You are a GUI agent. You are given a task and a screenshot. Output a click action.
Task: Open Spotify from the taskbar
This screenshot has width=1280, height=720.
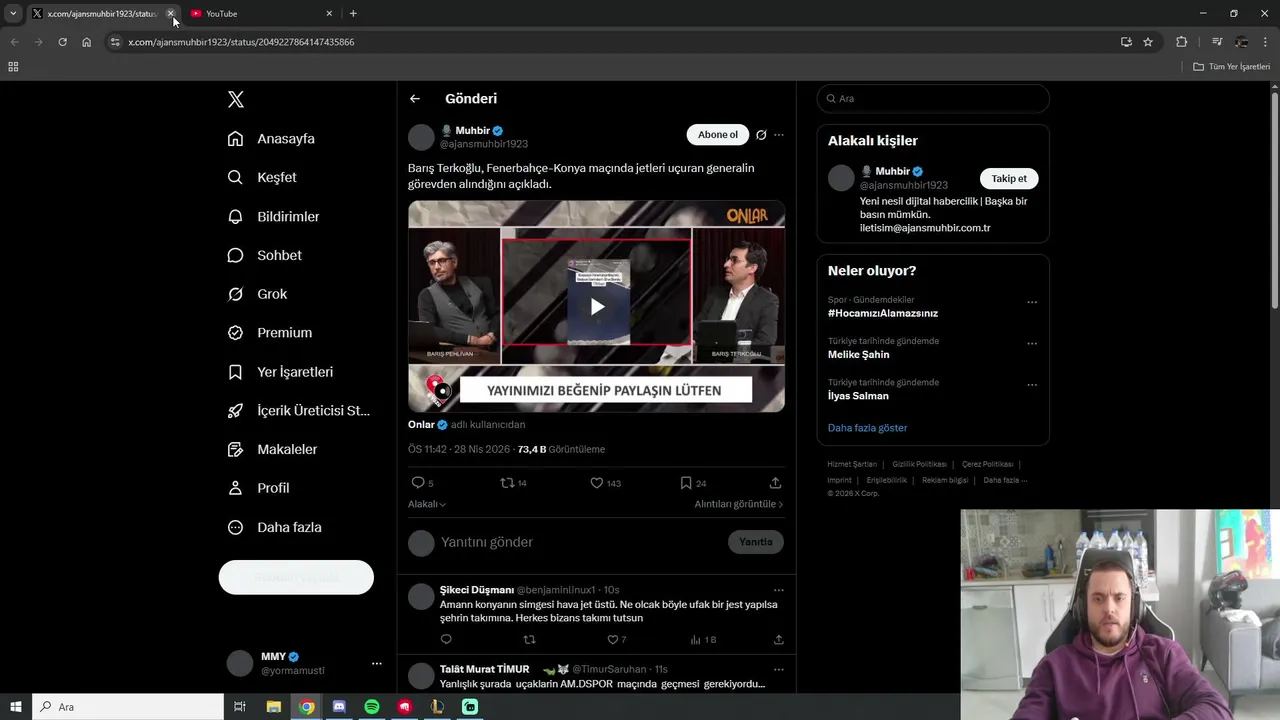(x=372, y=707)
